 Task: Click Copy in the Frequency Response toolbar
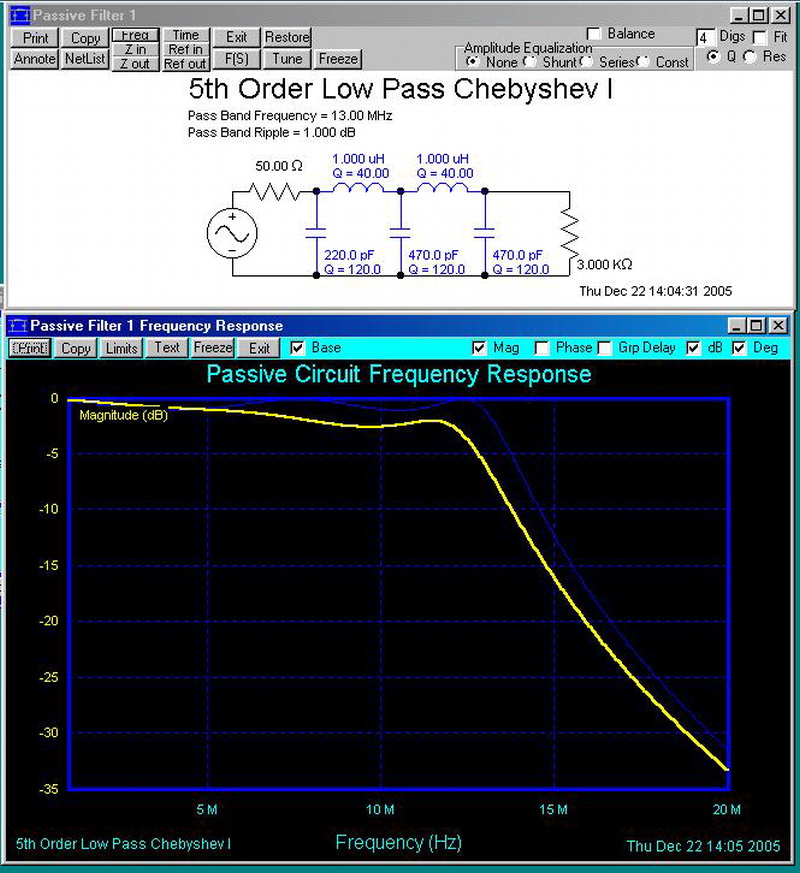point(76,348)
